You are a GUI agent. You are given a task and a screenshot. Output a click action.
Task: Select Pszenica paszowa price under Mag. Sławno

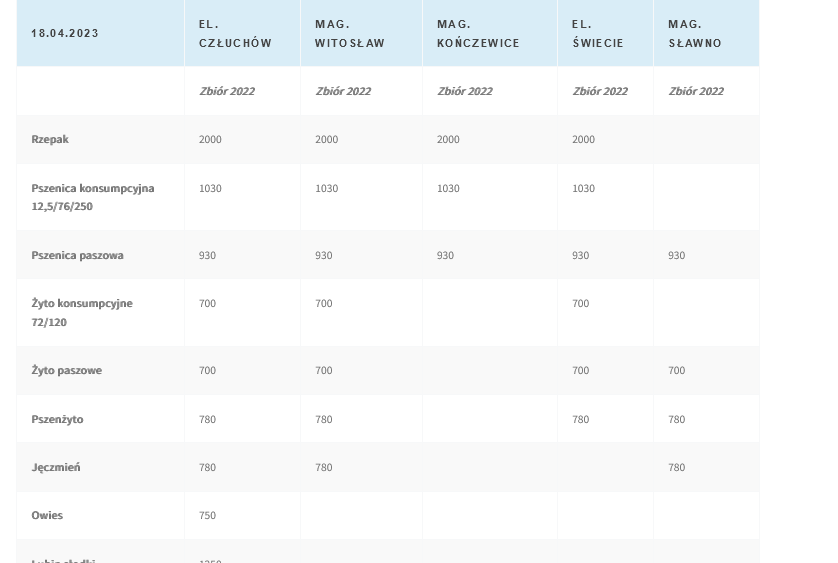pos(677,255)
